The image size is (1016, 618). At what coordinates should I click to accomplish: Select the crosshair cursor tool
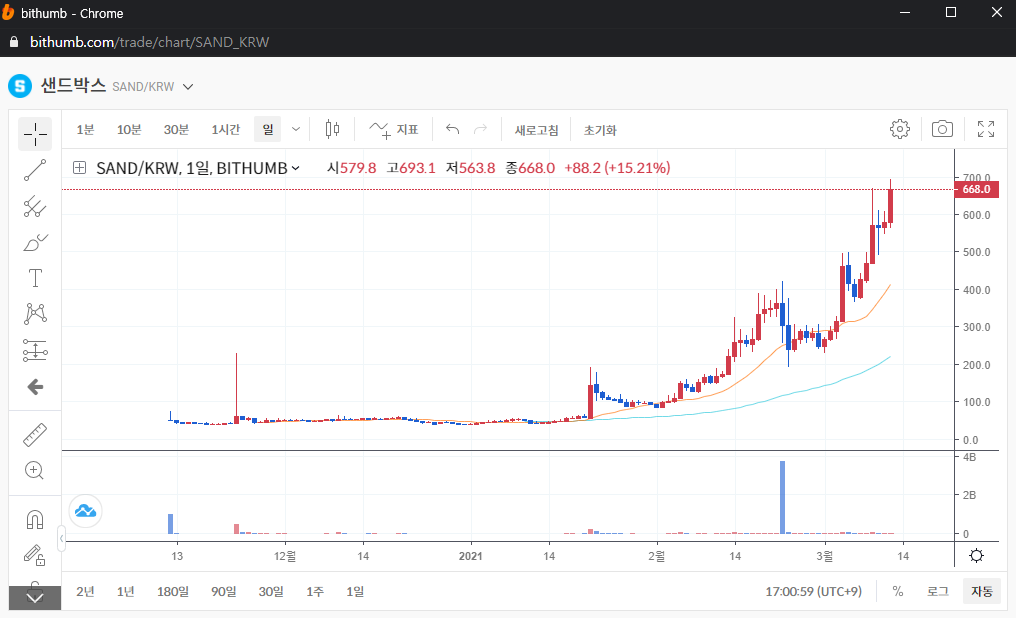tap(35, 135)
